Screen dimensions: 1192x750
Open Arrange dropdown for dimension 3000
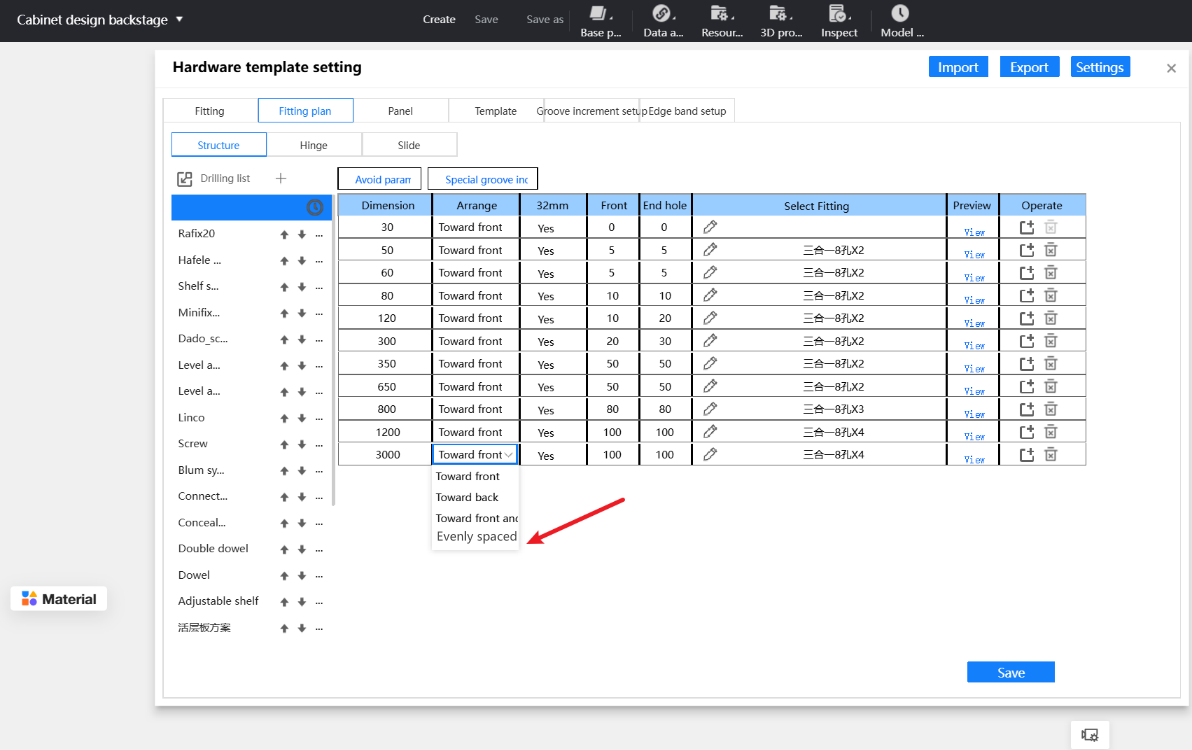(475, 454)
